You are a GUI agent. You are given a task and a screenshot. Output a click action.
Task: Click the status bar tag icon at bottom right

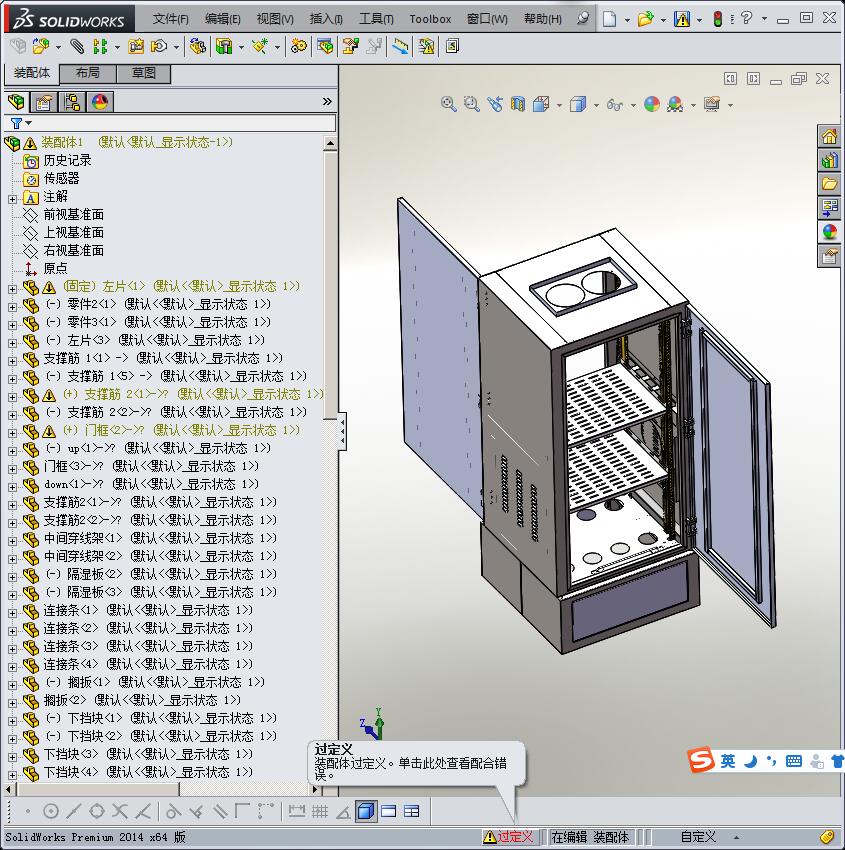point(827,836)
